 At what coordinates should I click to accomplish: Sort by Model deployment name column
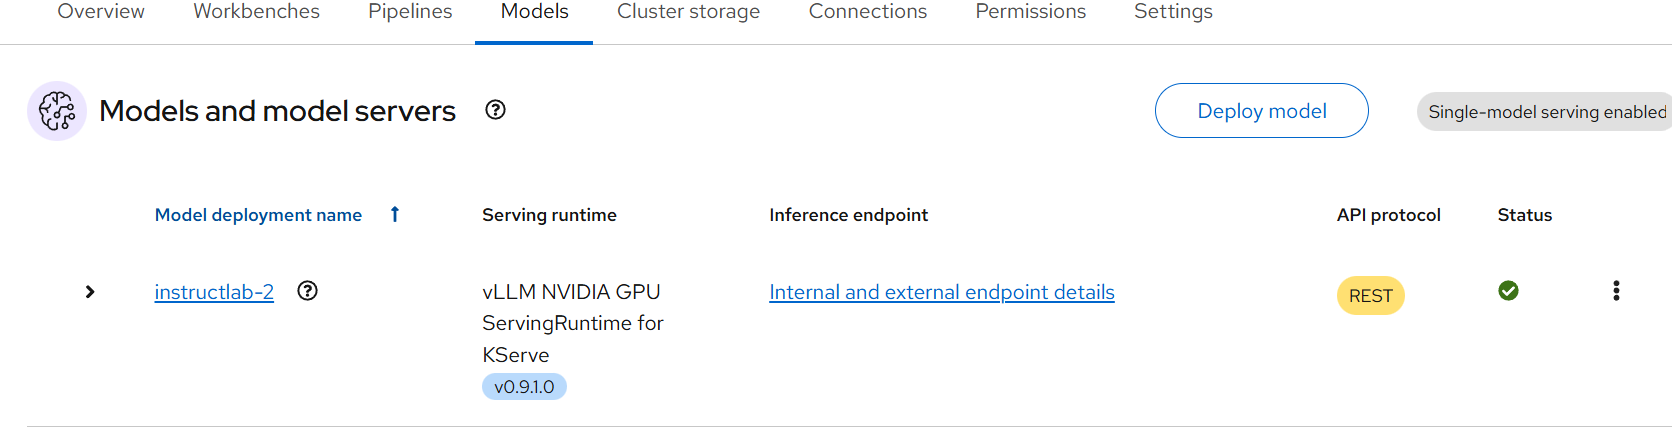coord(258,215)
